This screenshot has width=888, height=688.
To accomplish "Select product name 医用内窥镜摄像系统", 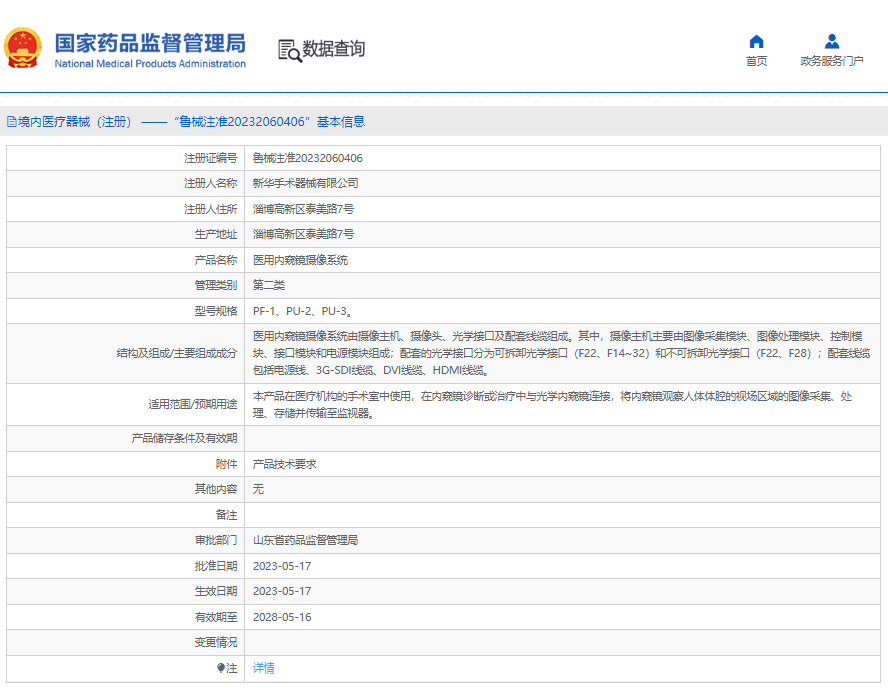I will (x=300, y=260).
